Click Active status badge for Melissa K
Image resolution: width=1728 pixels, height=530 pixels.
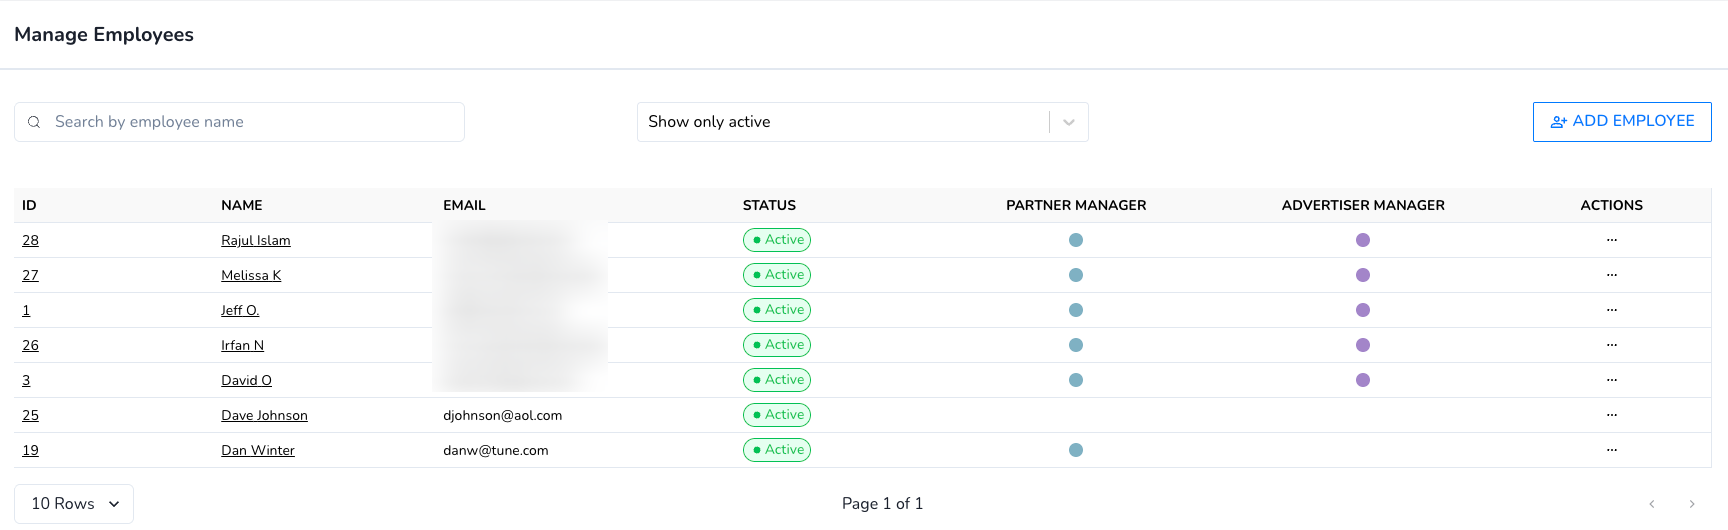coord(777,275)
